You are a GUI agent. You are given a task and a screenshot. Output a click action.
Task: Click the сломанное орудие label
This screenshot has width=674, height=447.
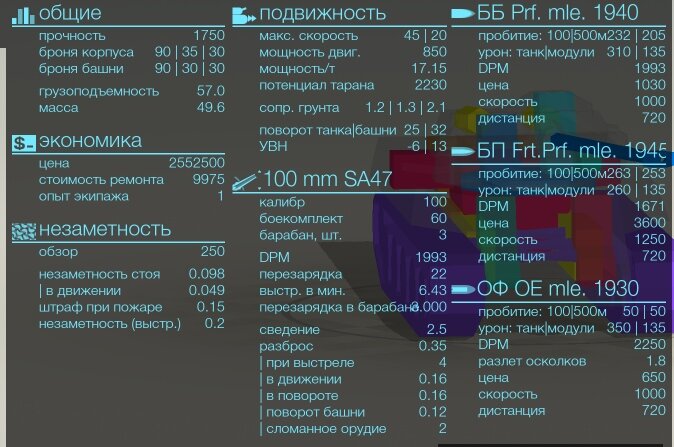pyautogui.click(x=326, y=429)
